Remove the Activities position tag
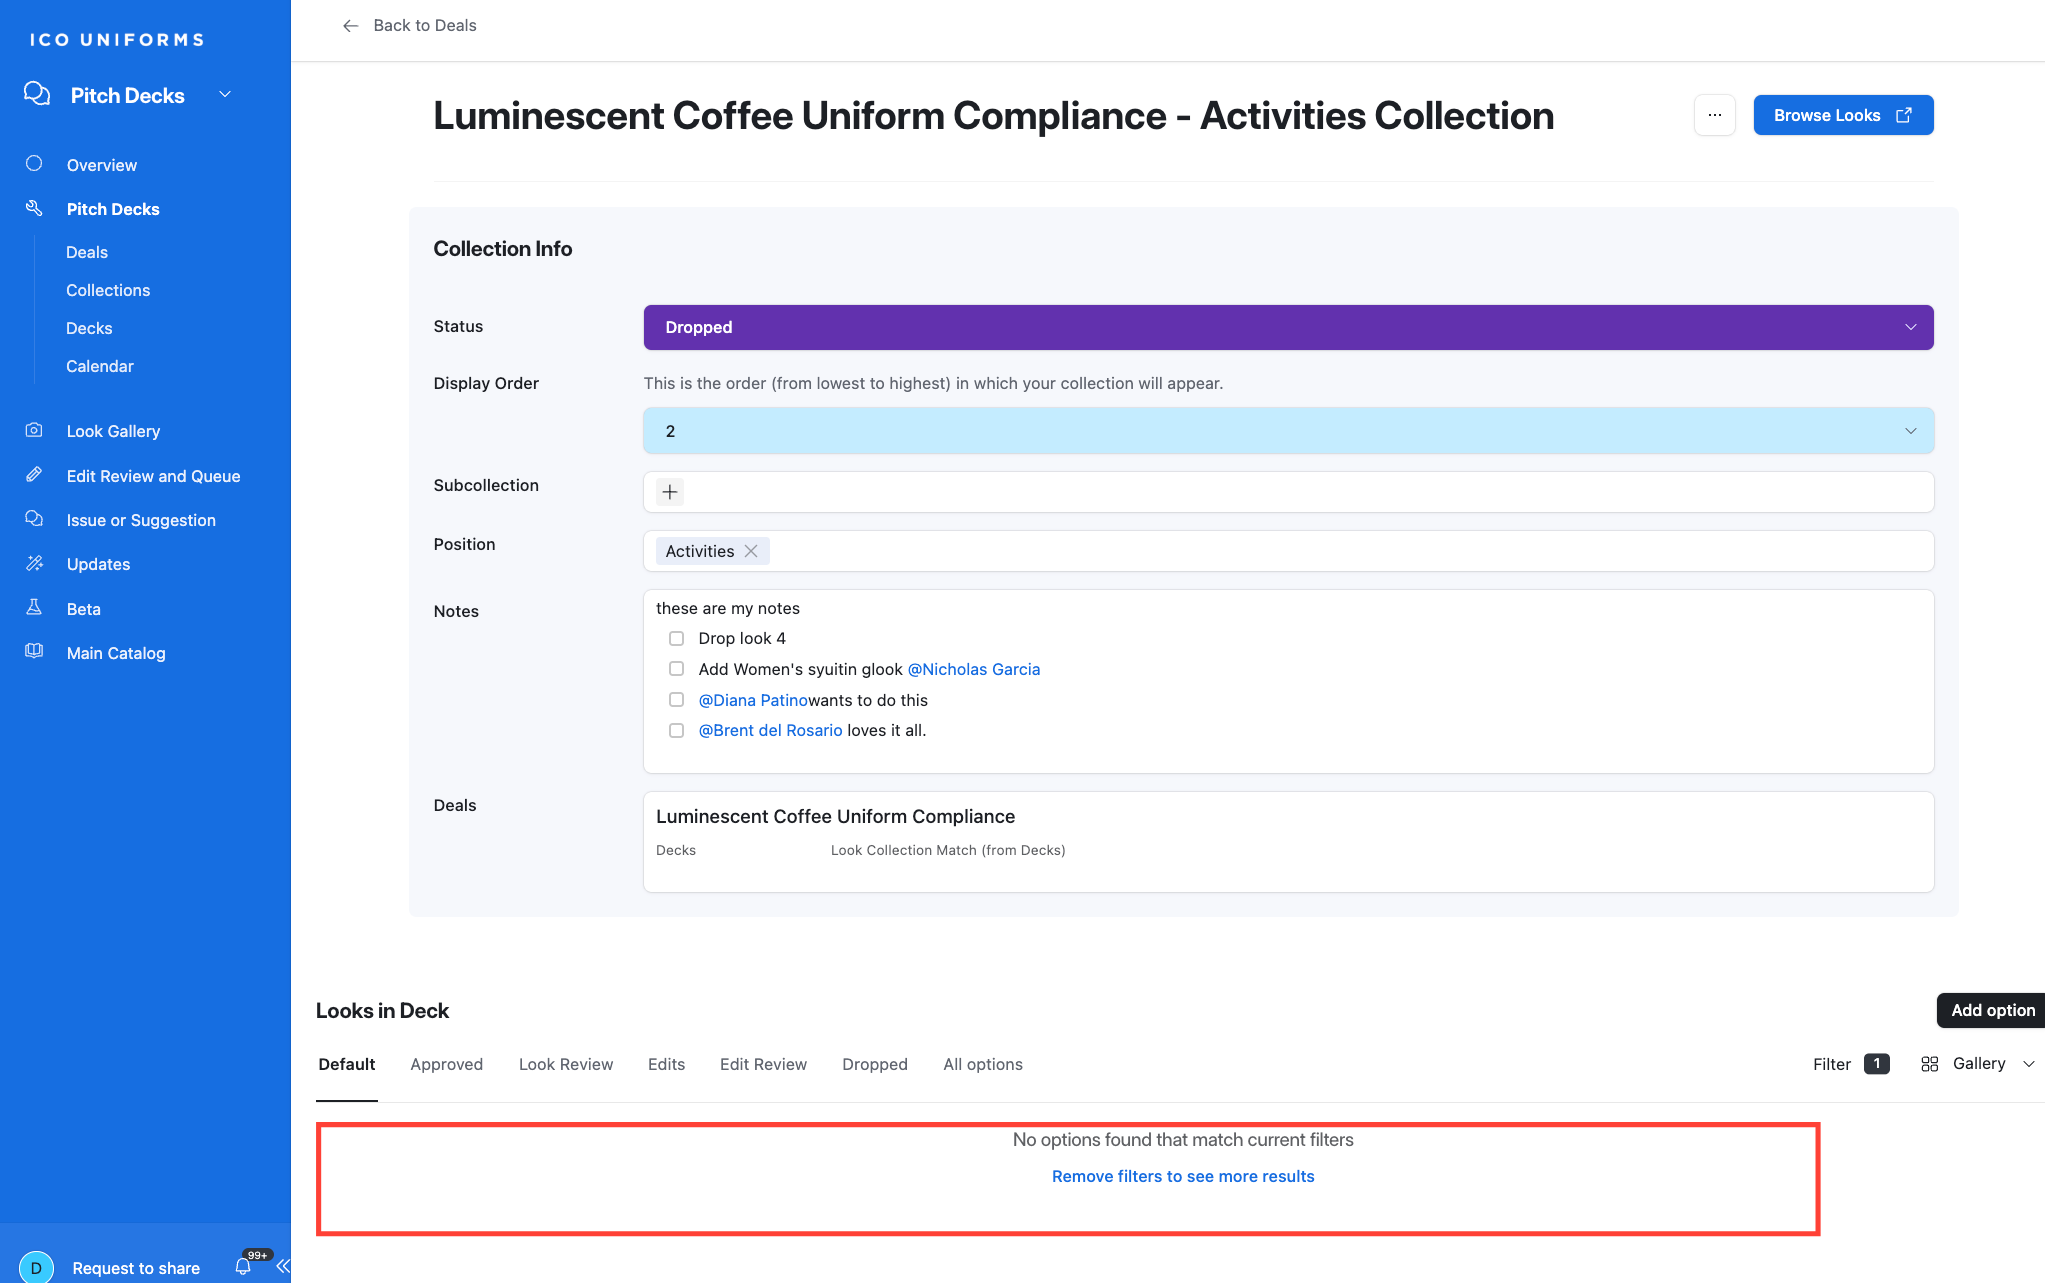 (751, 551)
